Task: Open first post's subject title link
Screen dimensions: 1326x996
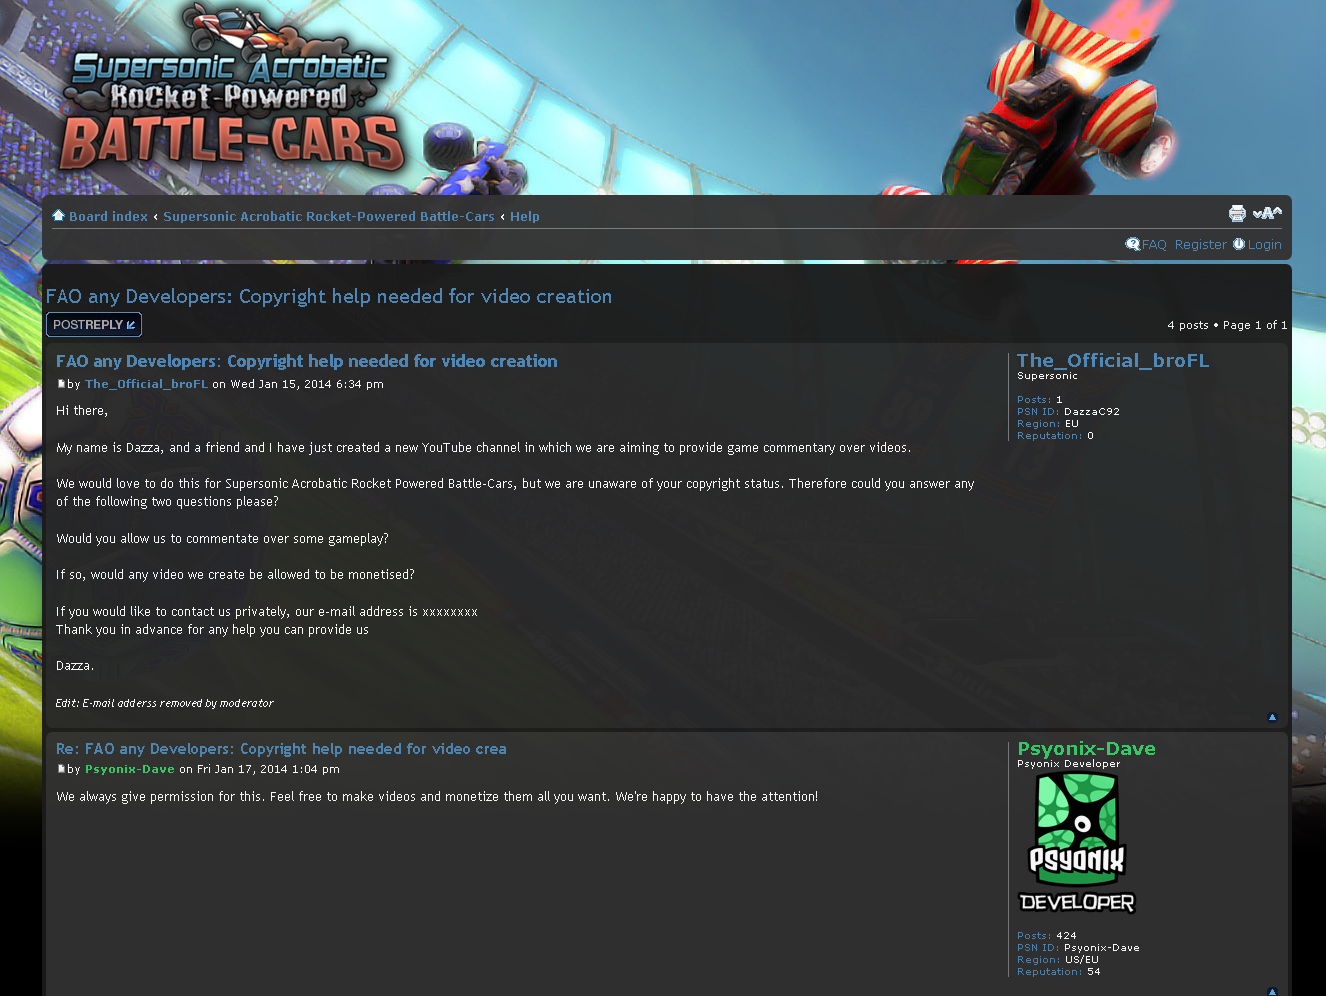Action: (x=307, y=361)
